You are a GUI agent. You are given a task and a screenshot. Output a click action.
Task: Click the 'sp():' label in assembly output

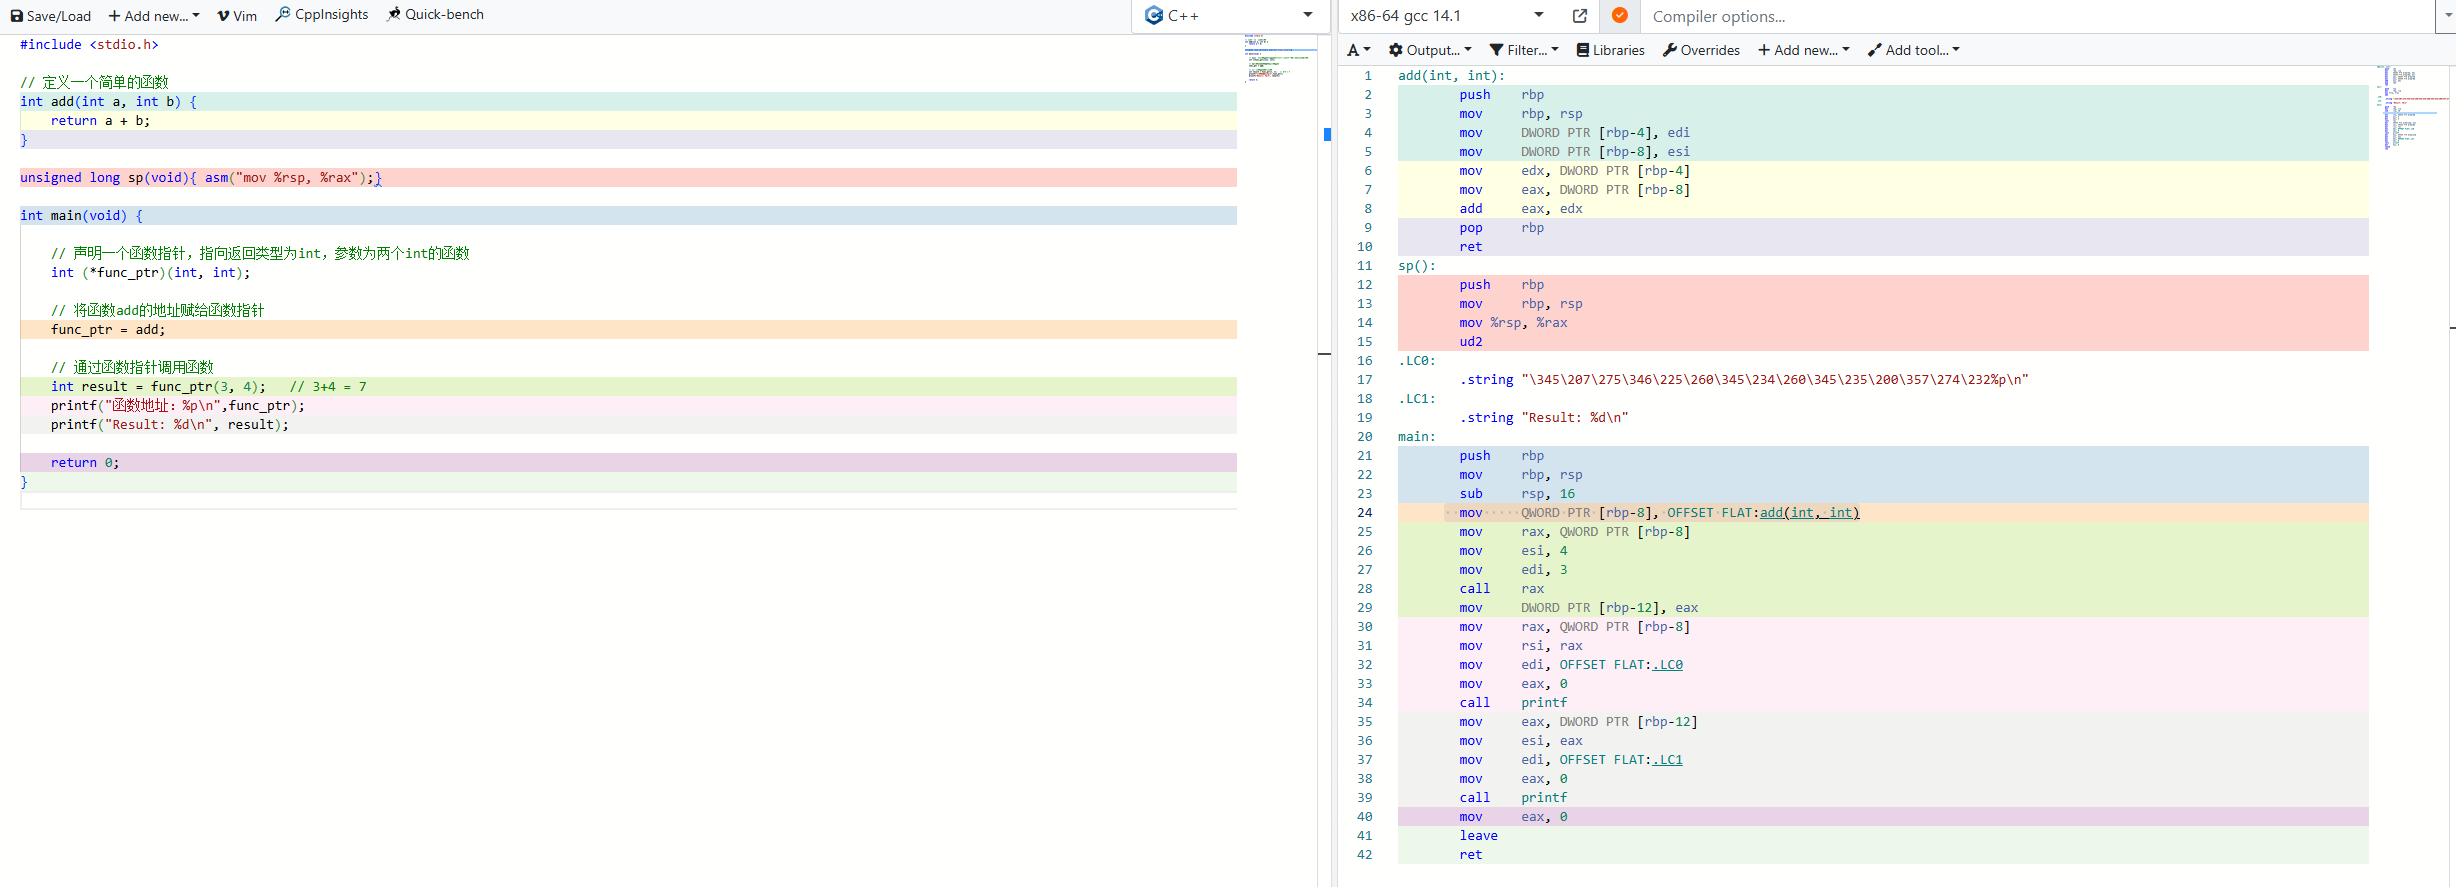click(x=1417, y=266)
